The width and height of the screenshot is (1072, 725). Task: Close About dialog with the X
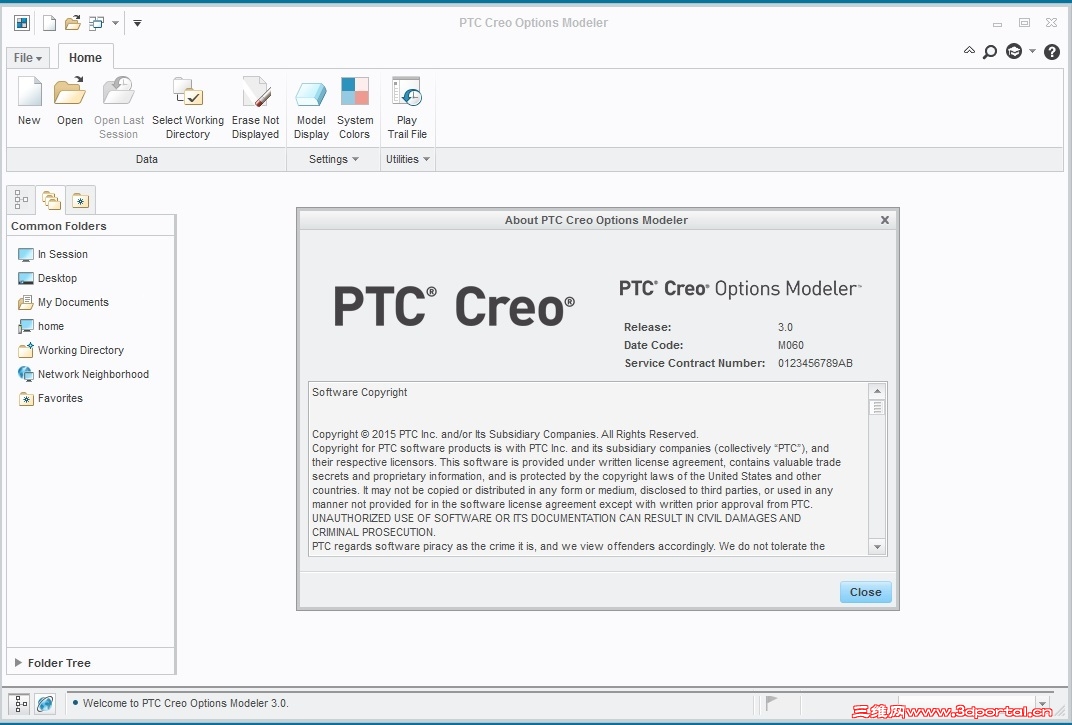[885, 220]
